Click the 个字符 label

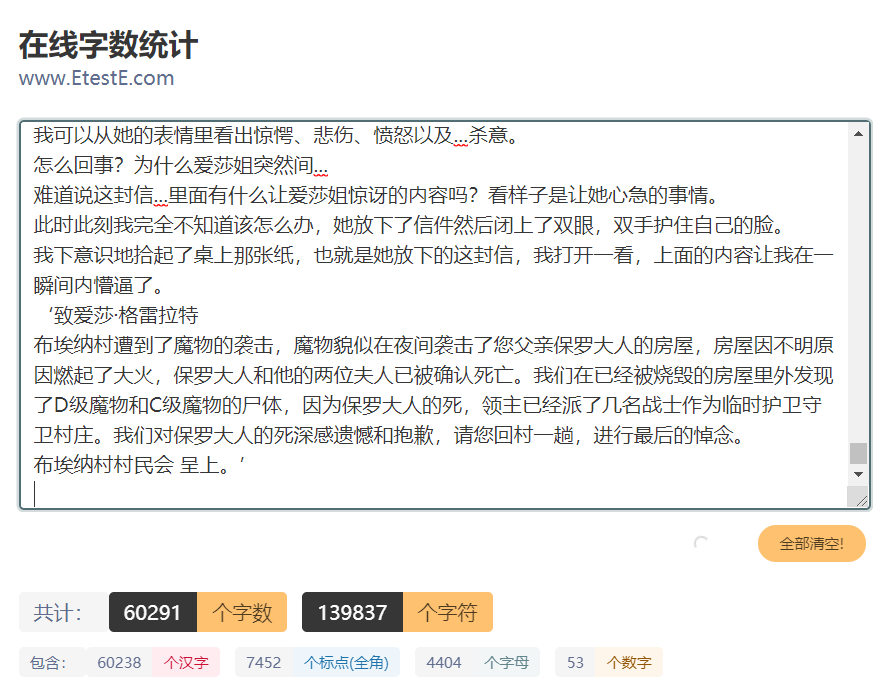[448, 612]
